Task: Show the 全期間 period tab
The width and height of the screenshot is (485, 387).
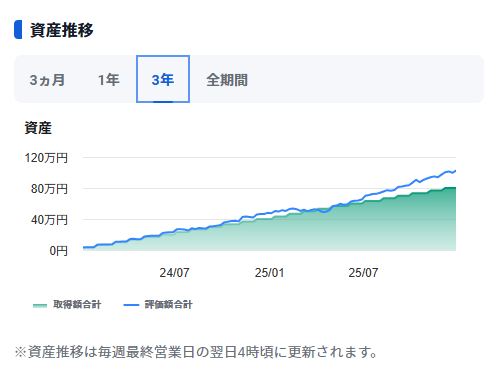Action: (227, 80)
